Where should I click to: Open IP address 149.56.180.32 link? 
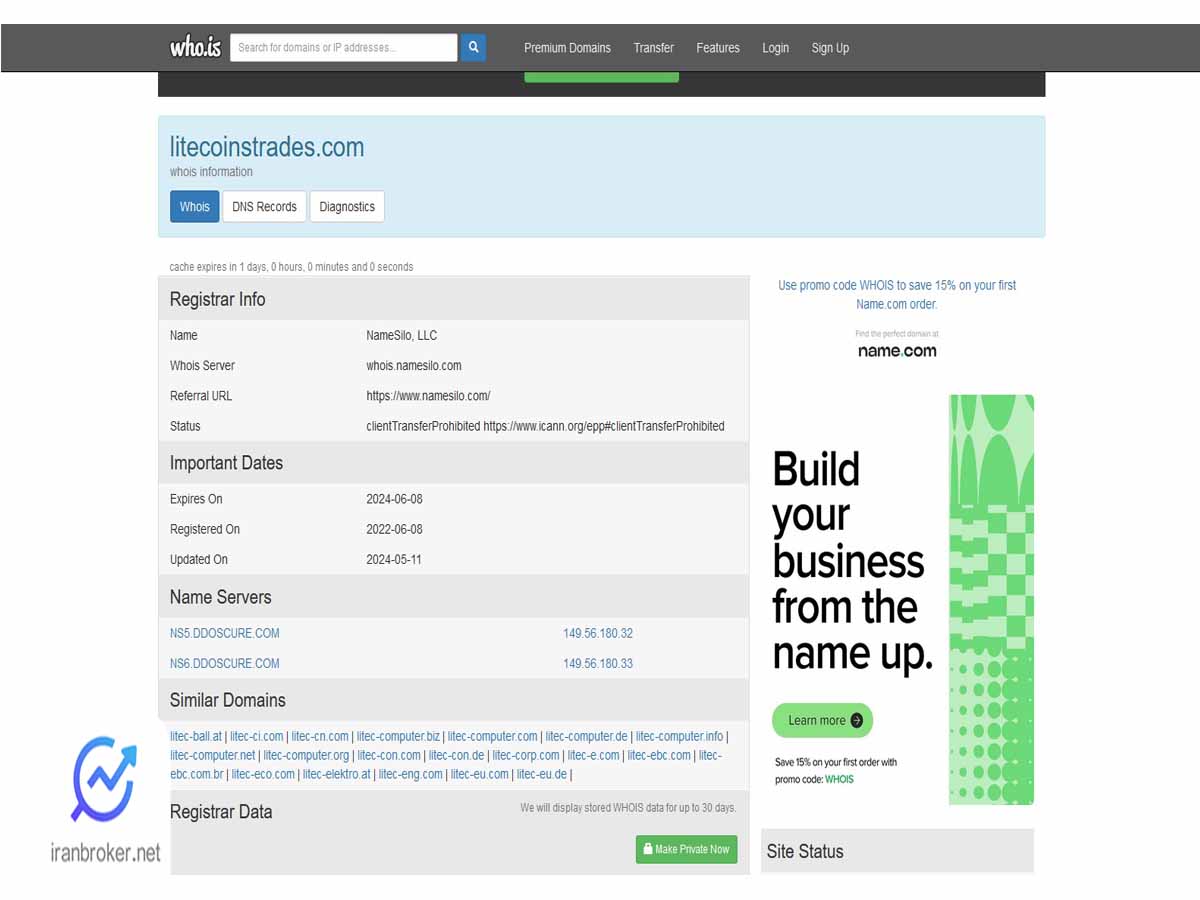(598, 633)
